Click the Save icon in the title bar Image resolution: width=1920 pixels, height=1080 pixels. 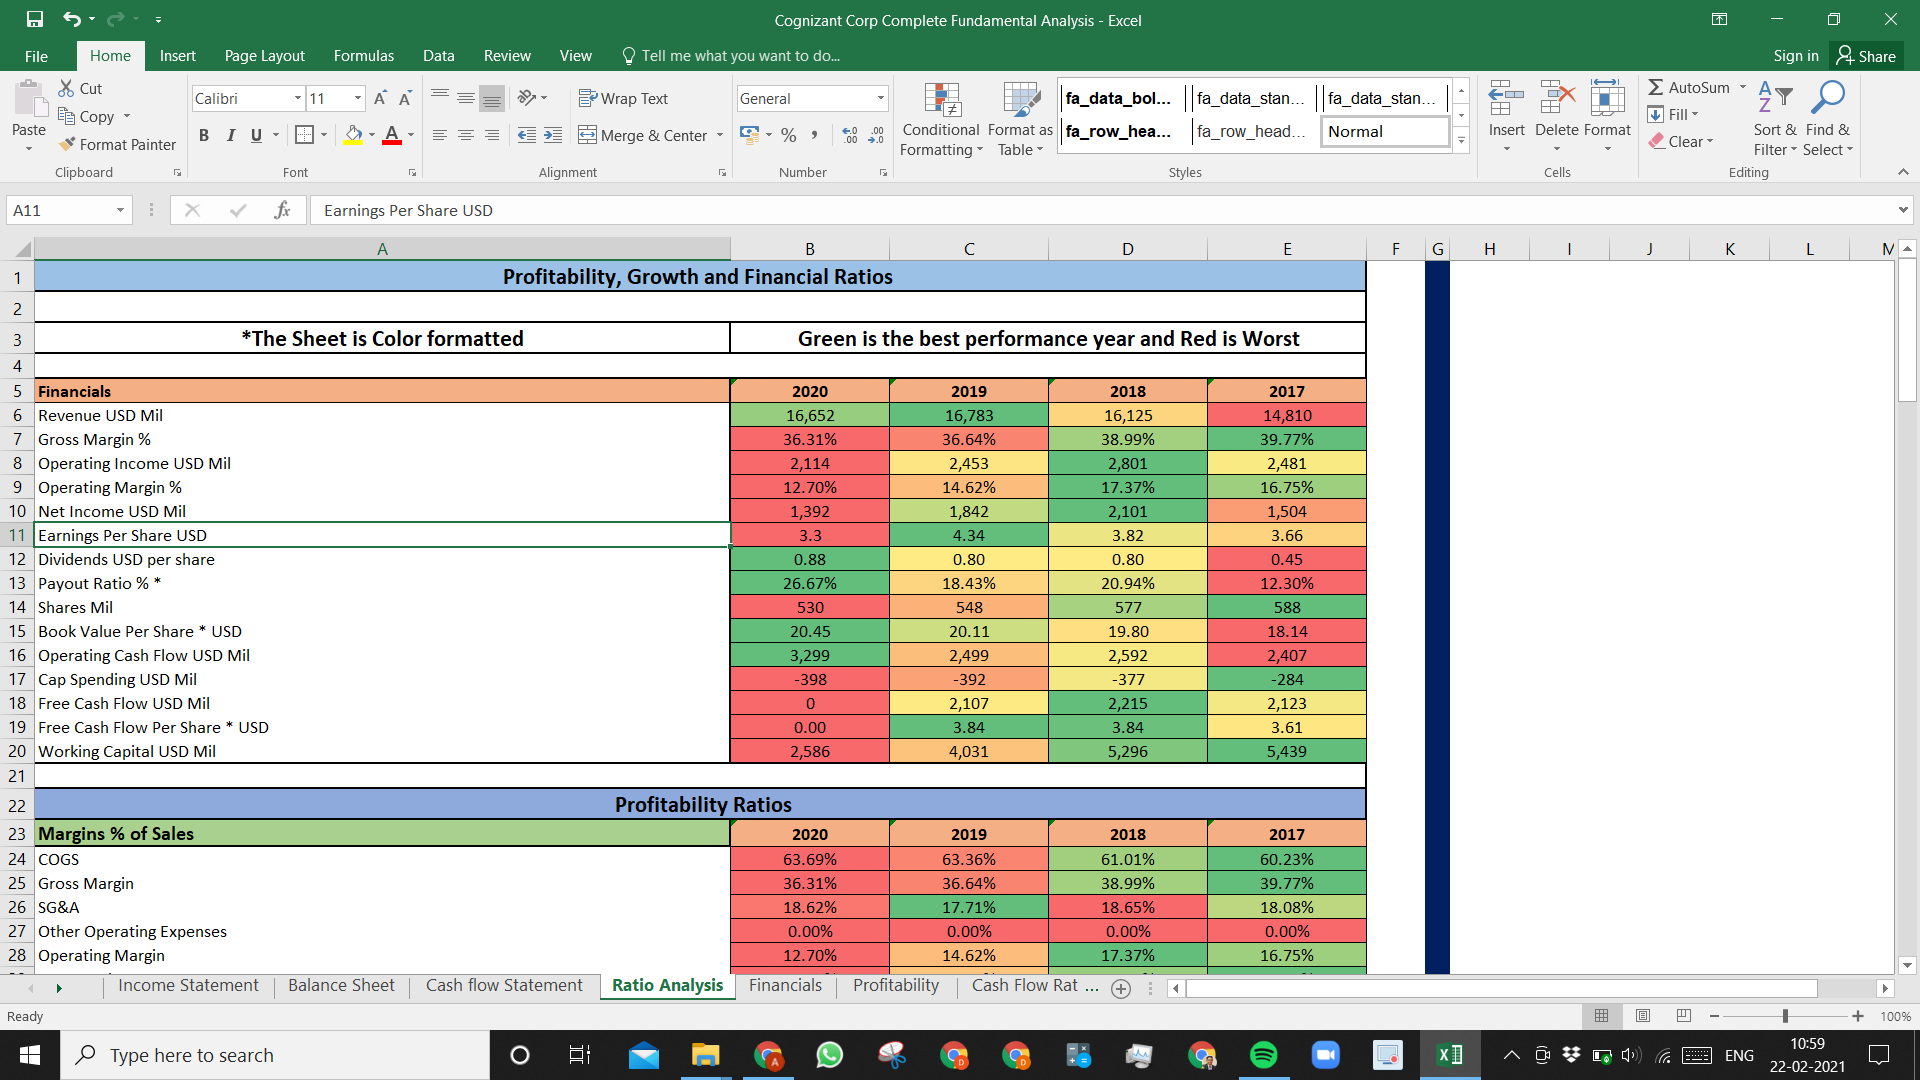35,19
